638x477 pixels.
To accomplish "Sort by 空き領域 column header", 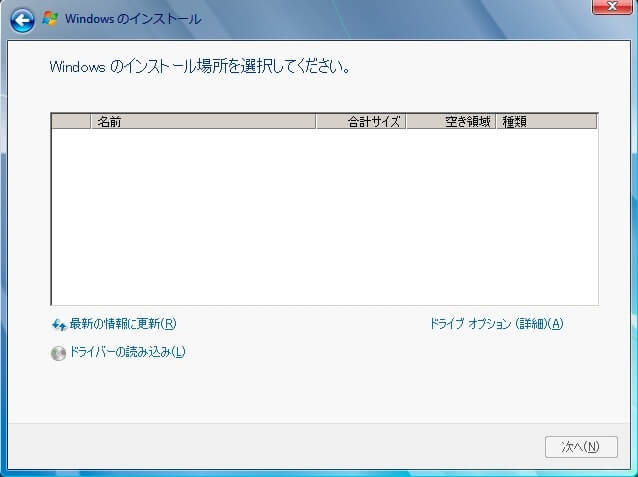I will tap(451, 121).
